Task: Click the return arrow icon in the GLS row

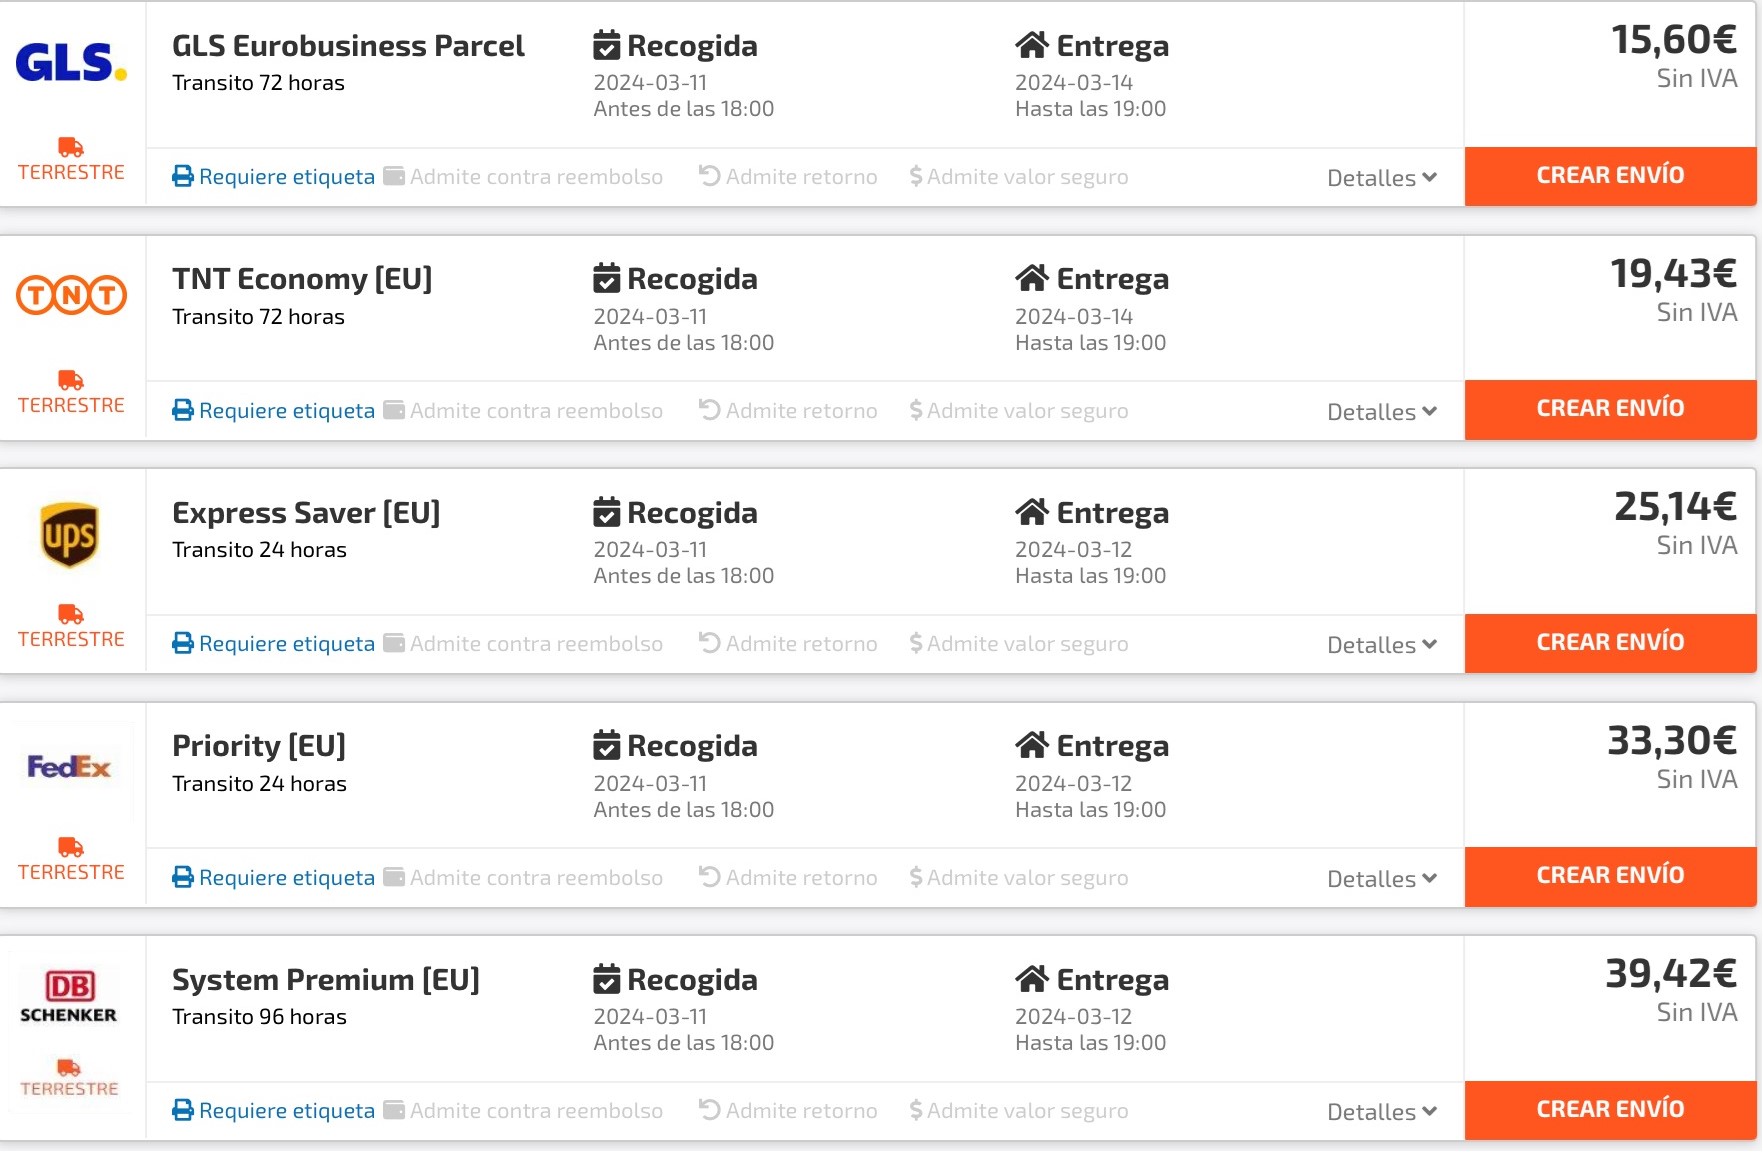Action: pos(710,176)
